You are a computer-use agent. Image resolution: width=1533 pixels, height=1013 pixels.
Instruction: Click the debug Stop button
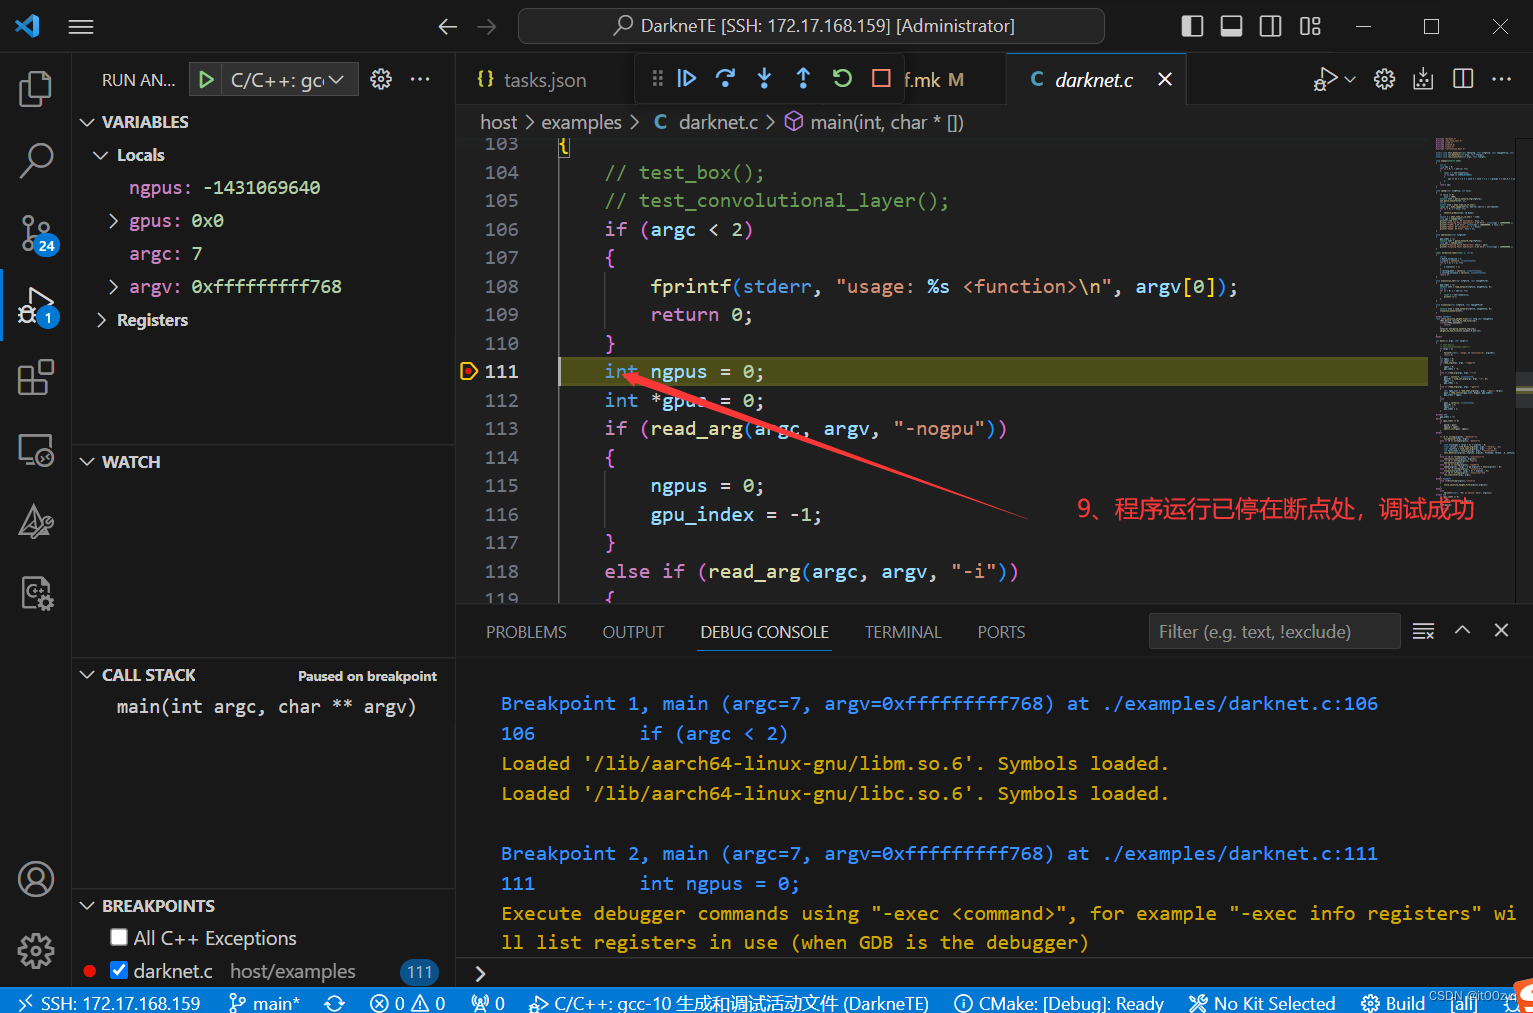click(x=881, y=78)
